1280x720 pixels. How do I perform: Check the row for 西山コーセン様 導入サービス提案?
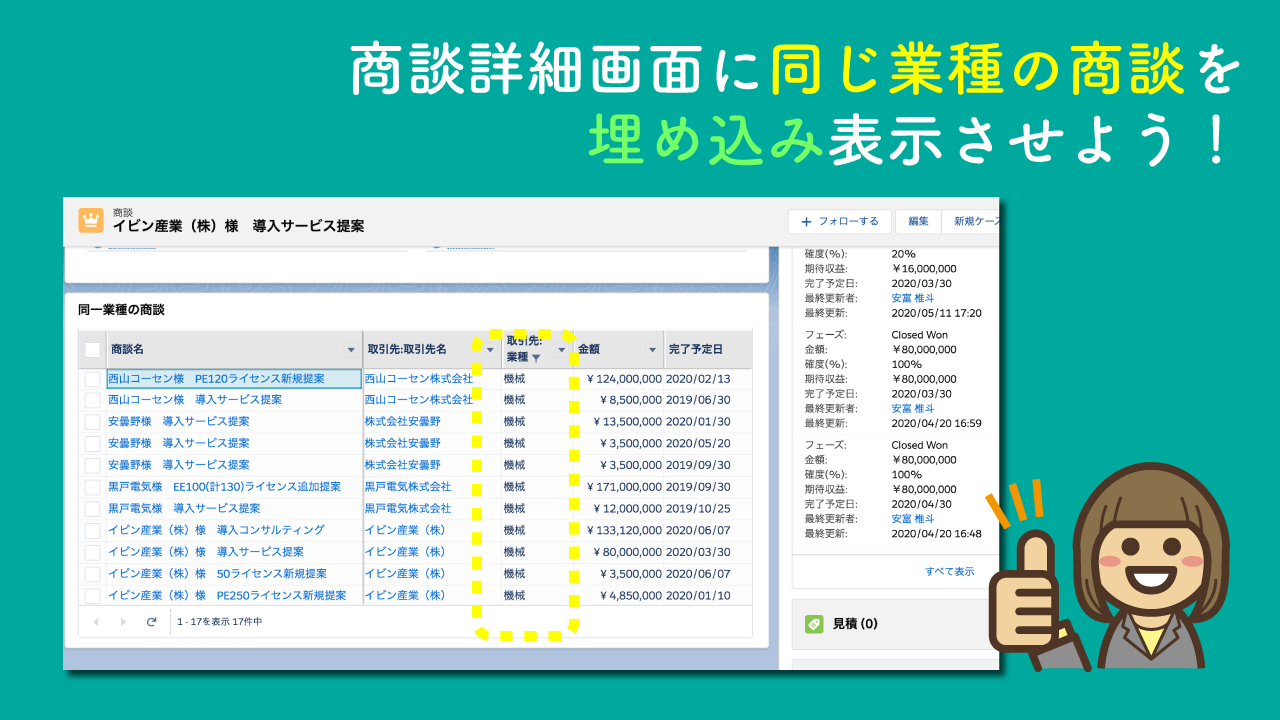(92, 400)
